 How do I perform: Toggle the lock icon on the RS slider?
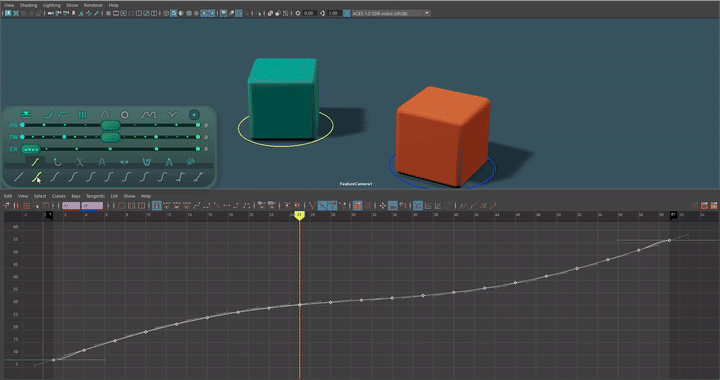pyautogui.click(x=206, y=125)
